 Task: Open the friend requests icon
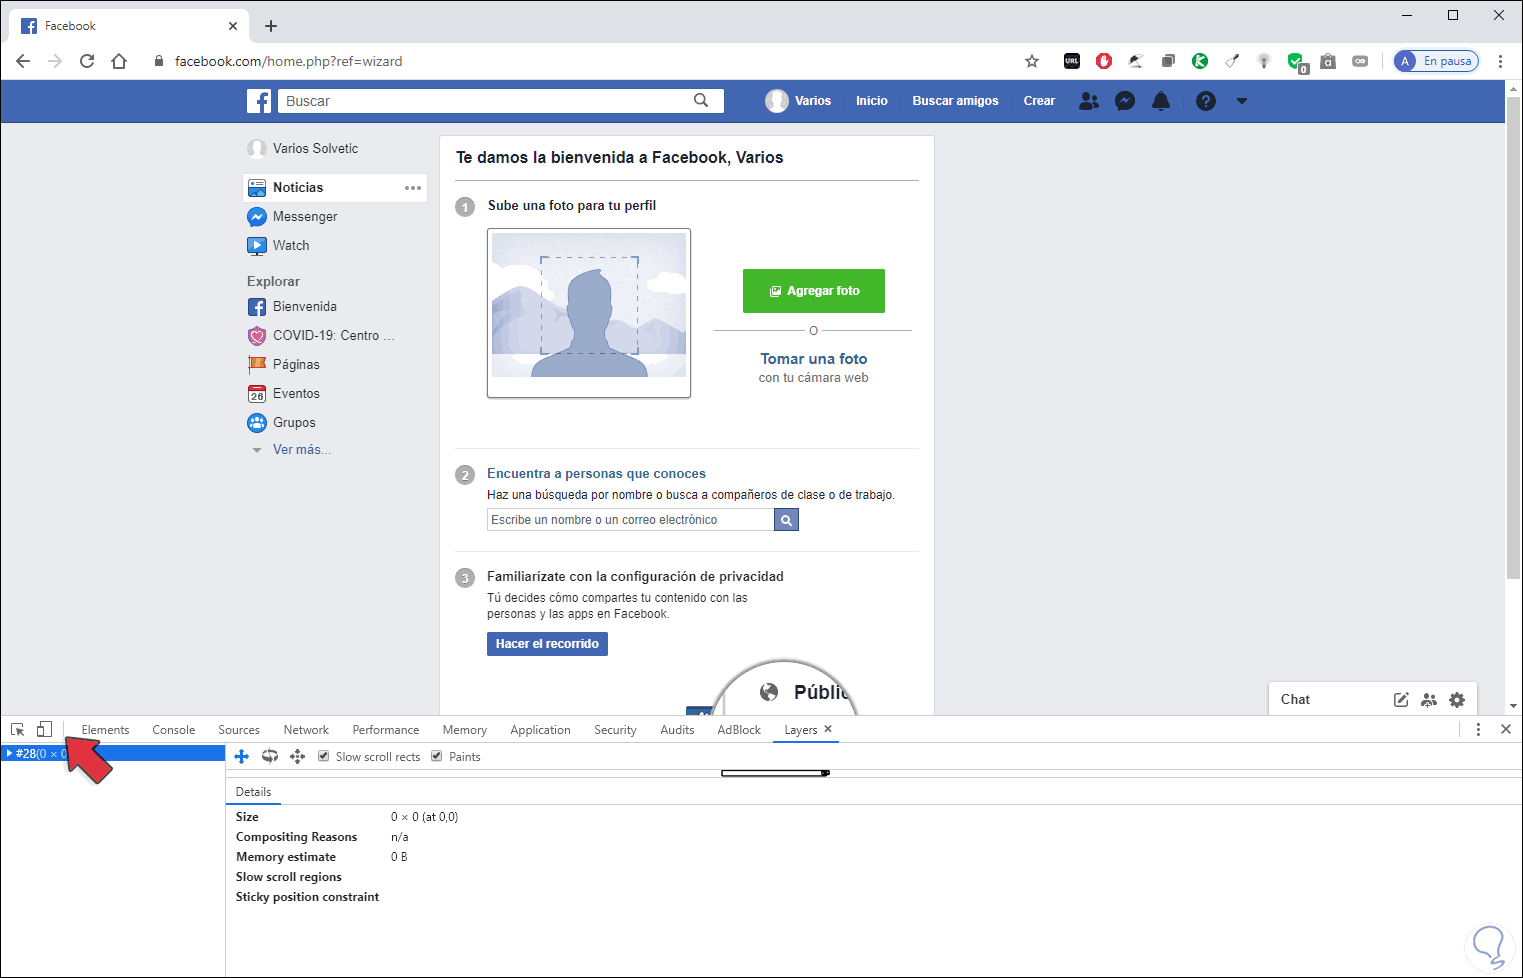[x=1089, y=101]
